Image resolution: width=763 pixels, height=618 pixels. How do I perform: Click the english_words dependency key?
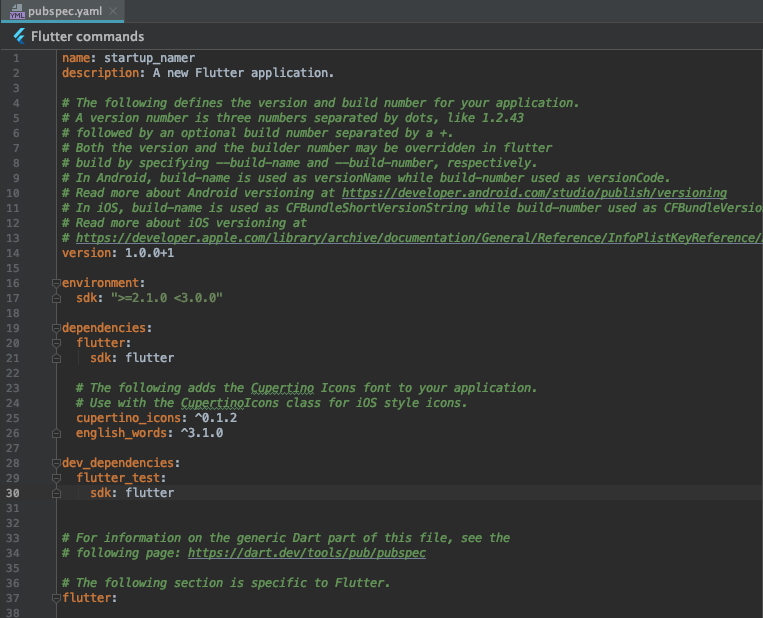point(122,433)
